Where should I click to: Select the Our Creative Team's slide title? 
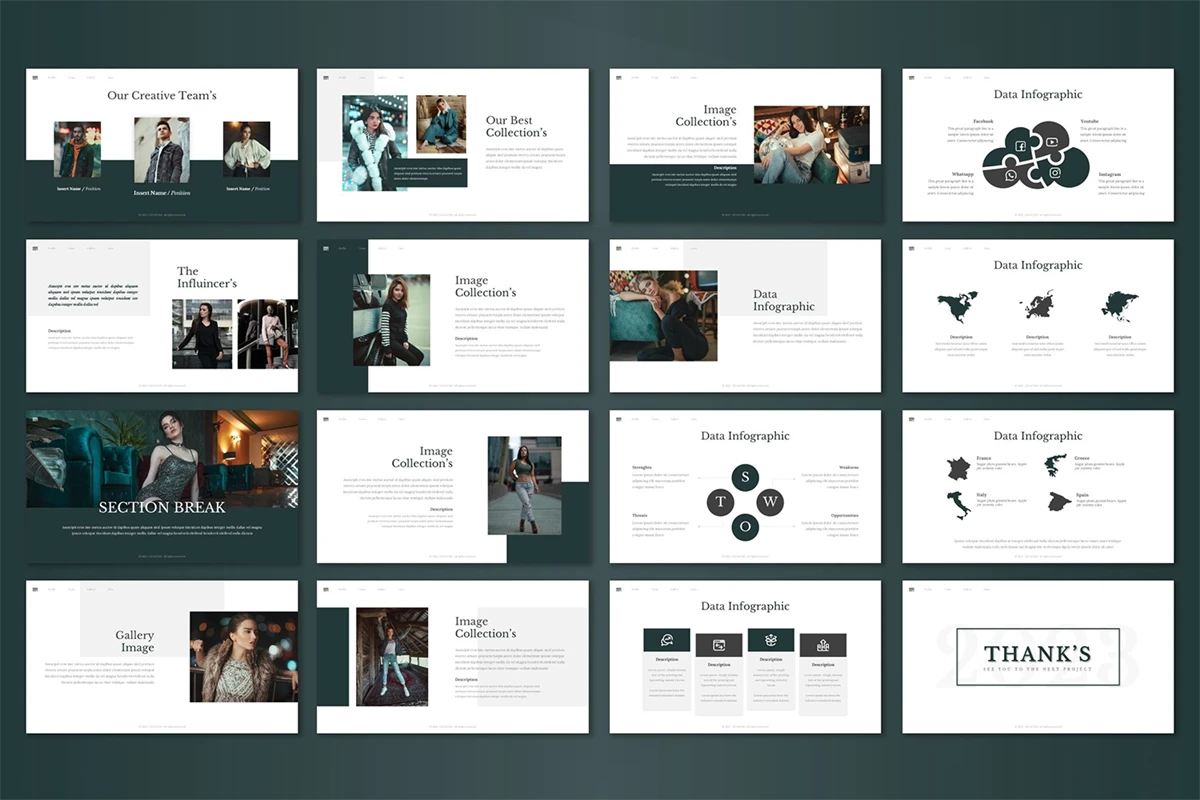(162, 96)
